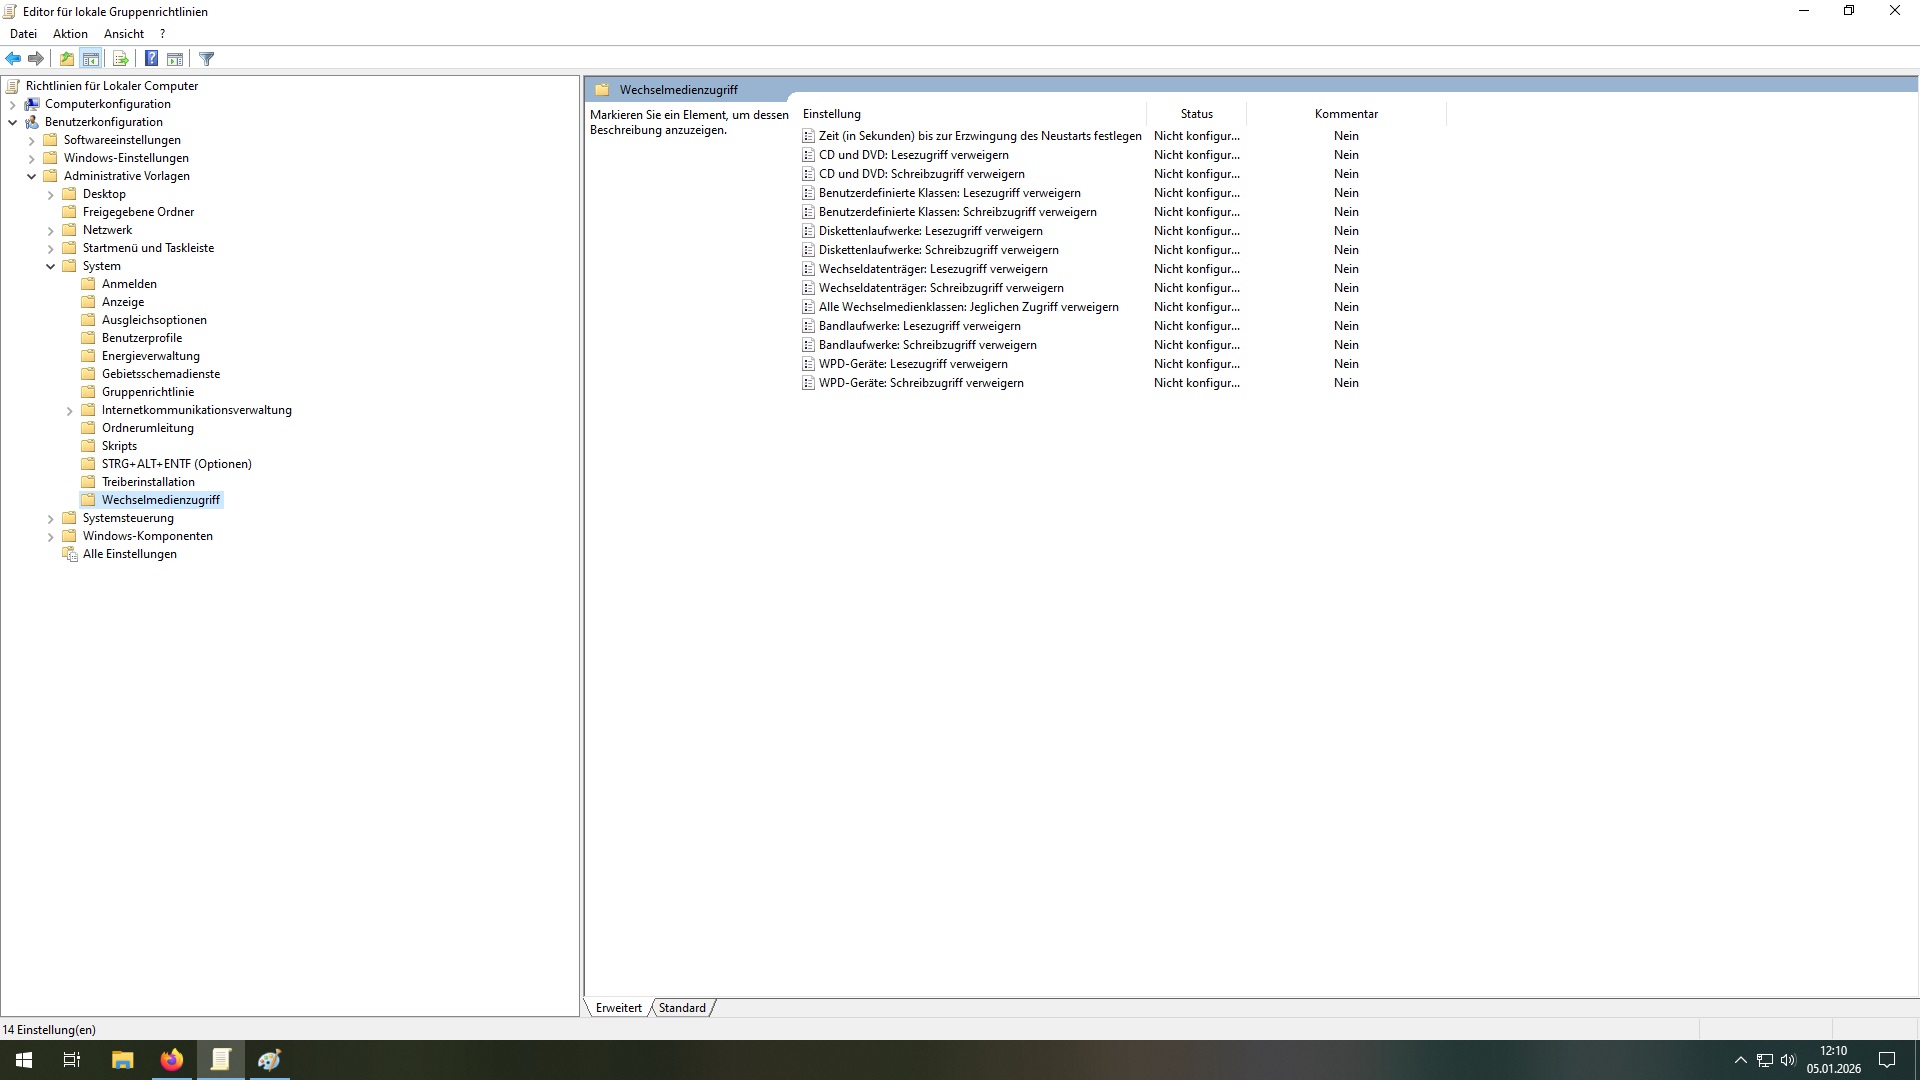Click the Up one level folder icon
The image size is (1920, 1080).
pos(67,59)
